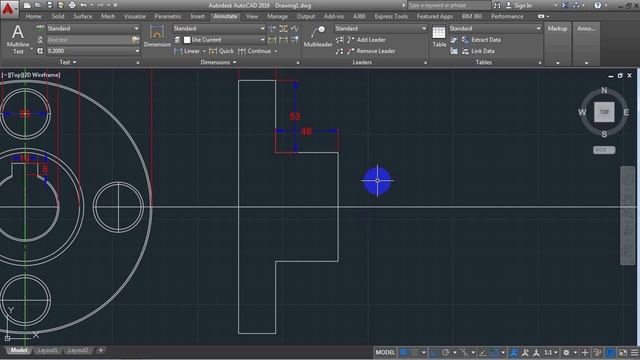Image resolution: width=640 pixels, height=360 pixels.
Task: Click the find text input field
Action: pyautogui.click(x=89, y=40)
